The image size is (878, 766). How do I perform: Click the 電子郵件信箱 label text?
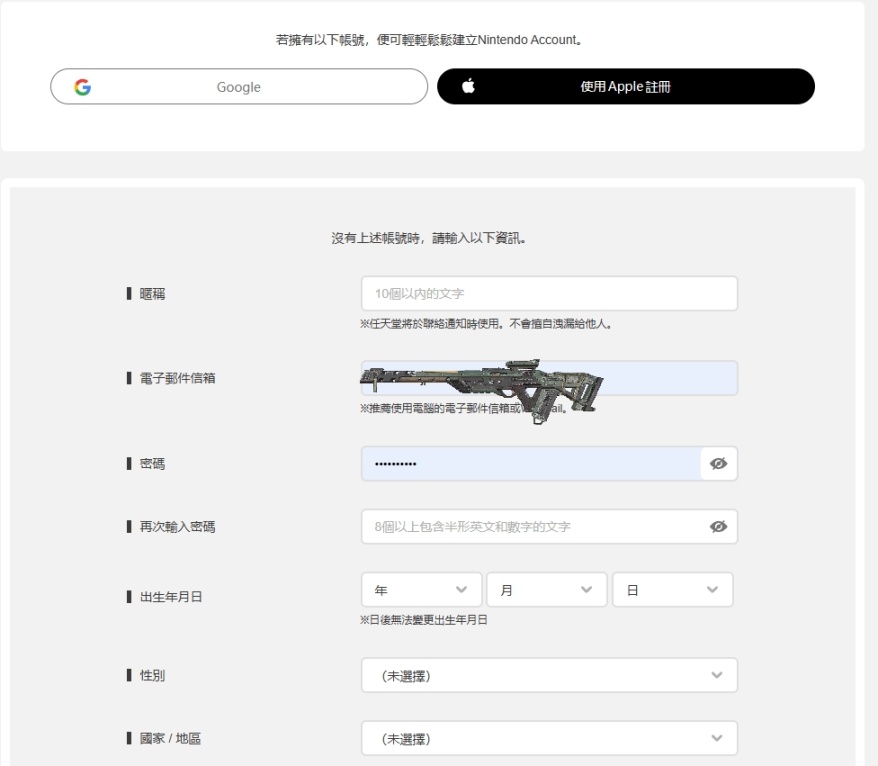[178, 379]
